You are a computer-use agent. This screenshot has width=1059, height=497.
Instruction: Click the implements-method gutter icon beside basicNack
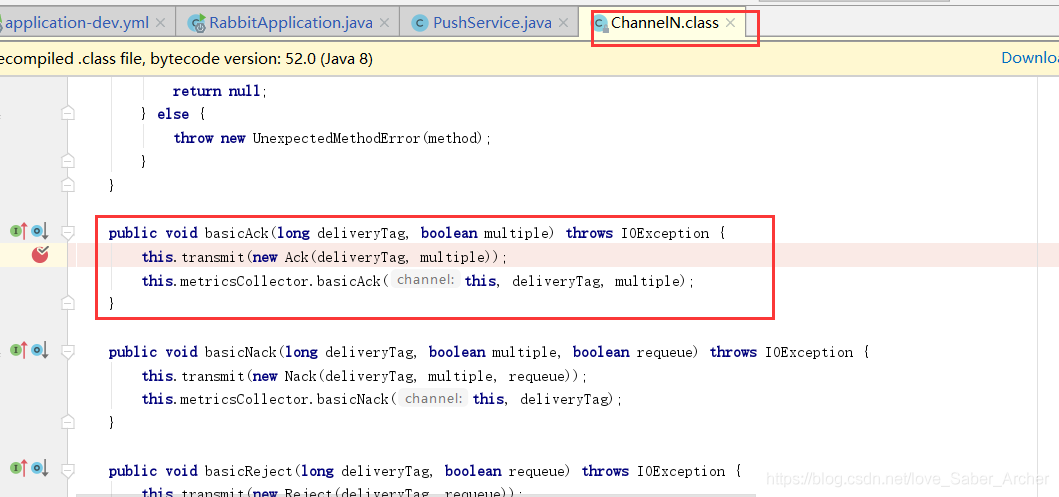point(18,350)
